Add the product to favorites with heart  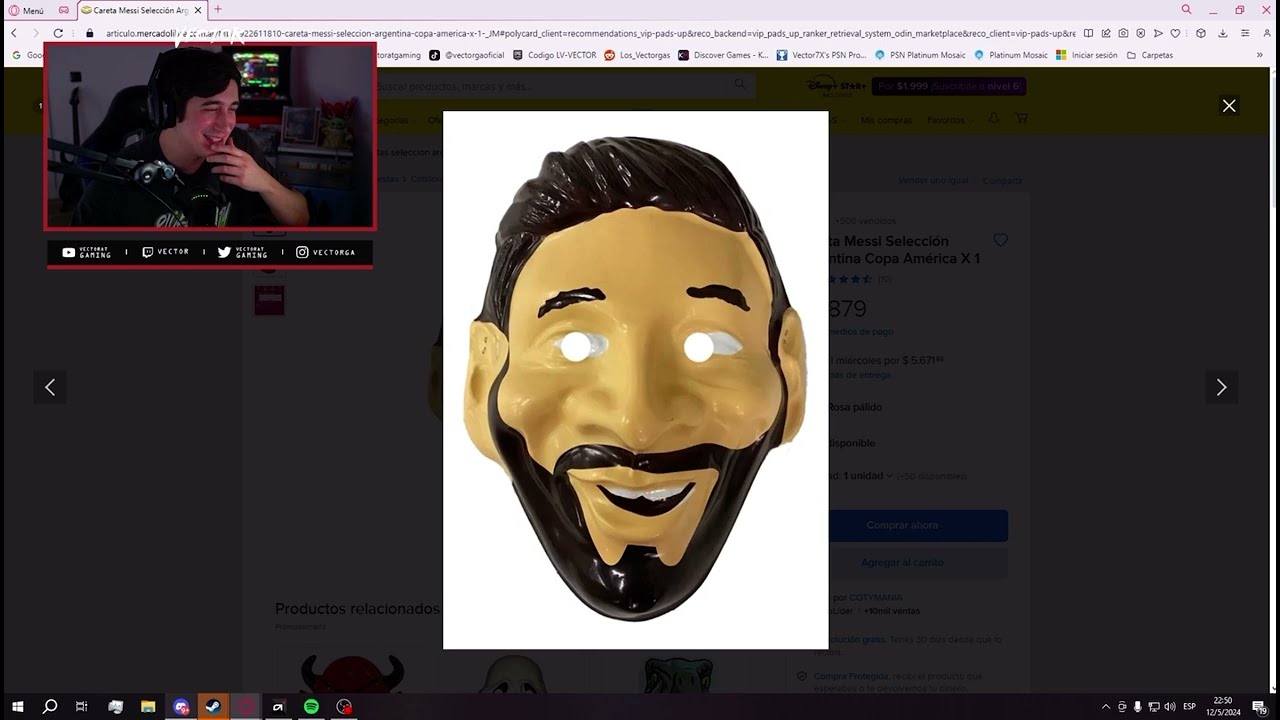pos(1000,240)
